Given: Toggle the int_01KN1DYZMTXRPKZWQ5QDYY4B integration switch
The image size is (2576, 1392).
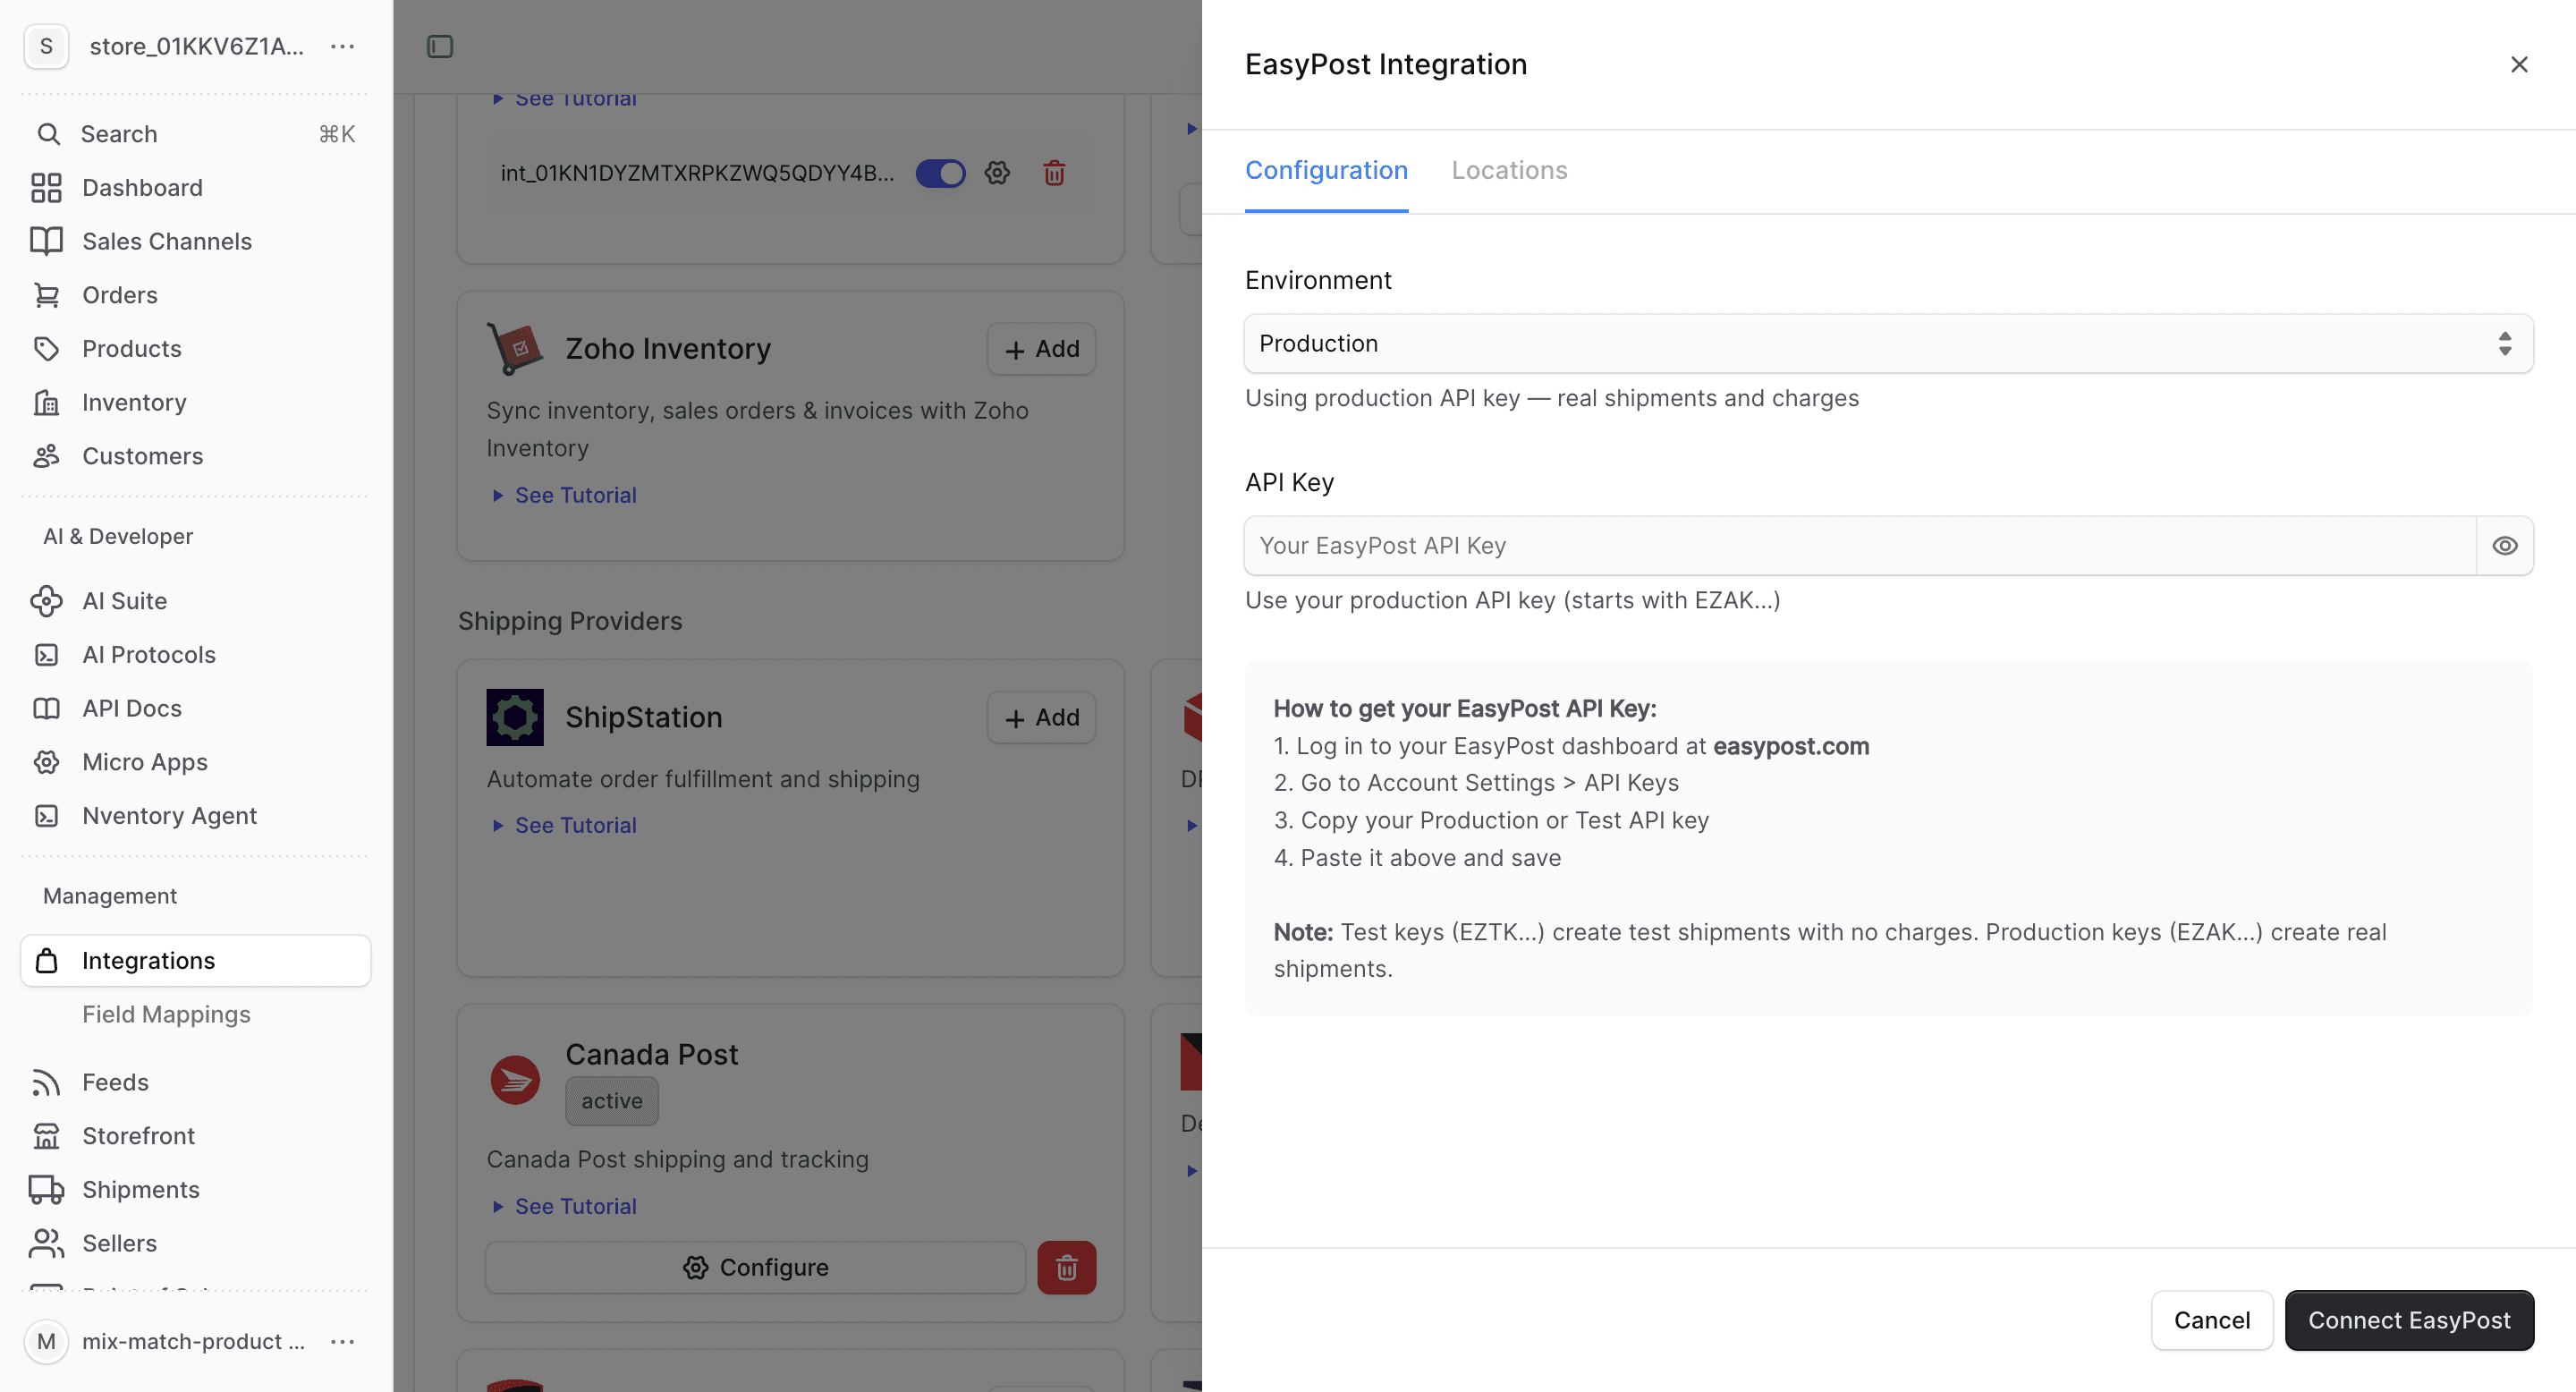Looking at the screenshot, I should pos(940,173).
